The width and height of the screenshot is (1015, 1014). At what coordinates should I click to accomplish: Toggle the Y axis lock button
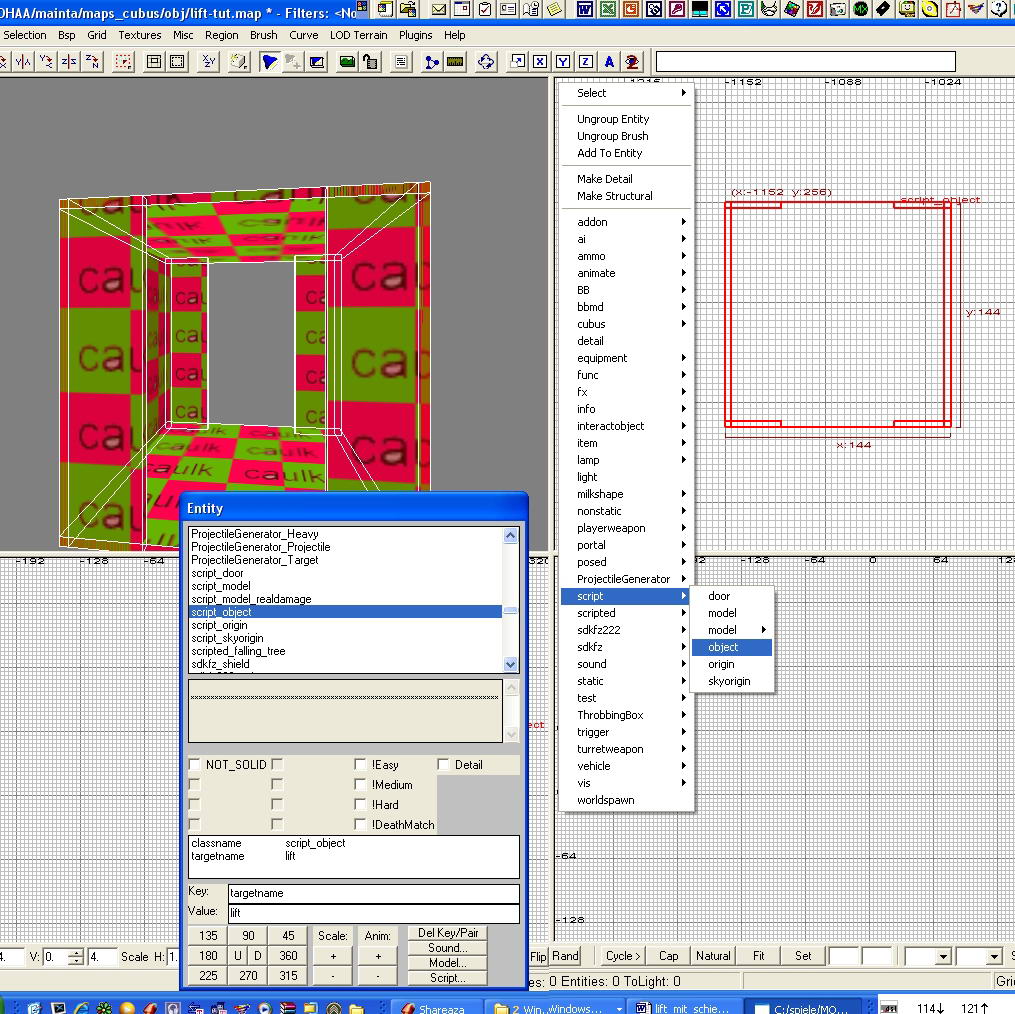(563, 62)
